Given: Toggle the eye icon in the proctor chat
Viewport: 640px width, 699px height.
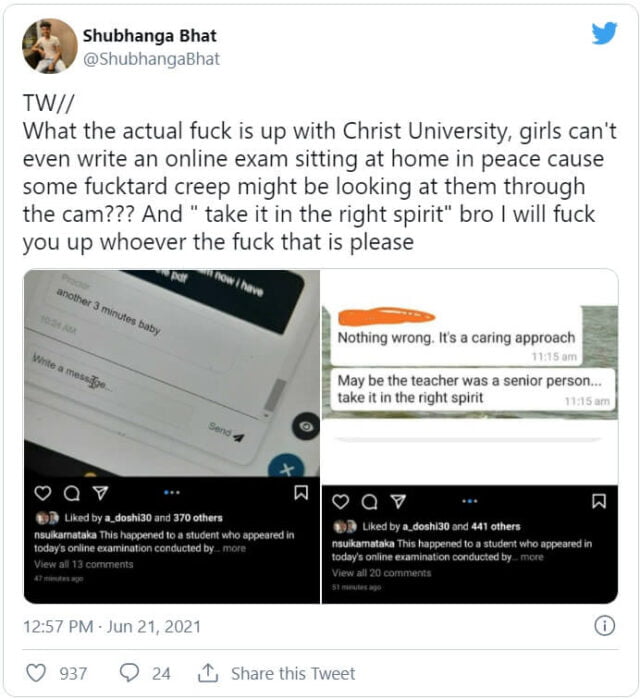Looking at the screenshot, I should coord(306,427).
